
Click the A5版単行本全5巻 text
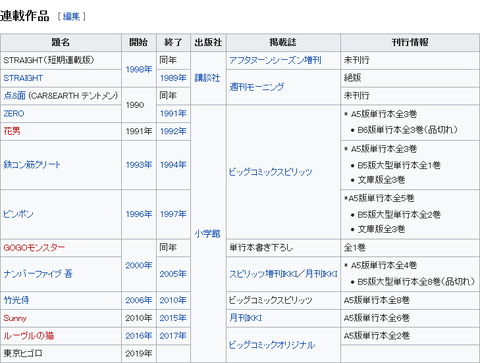pyautogui.click(x=381, y=198)
